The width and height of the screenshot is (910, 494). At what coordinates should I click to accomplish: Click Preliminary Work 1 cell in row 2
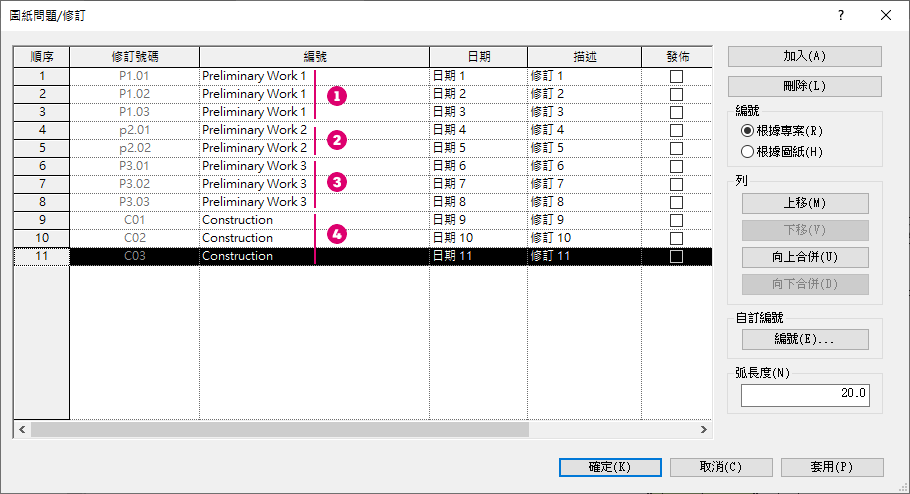coord(315,94)
